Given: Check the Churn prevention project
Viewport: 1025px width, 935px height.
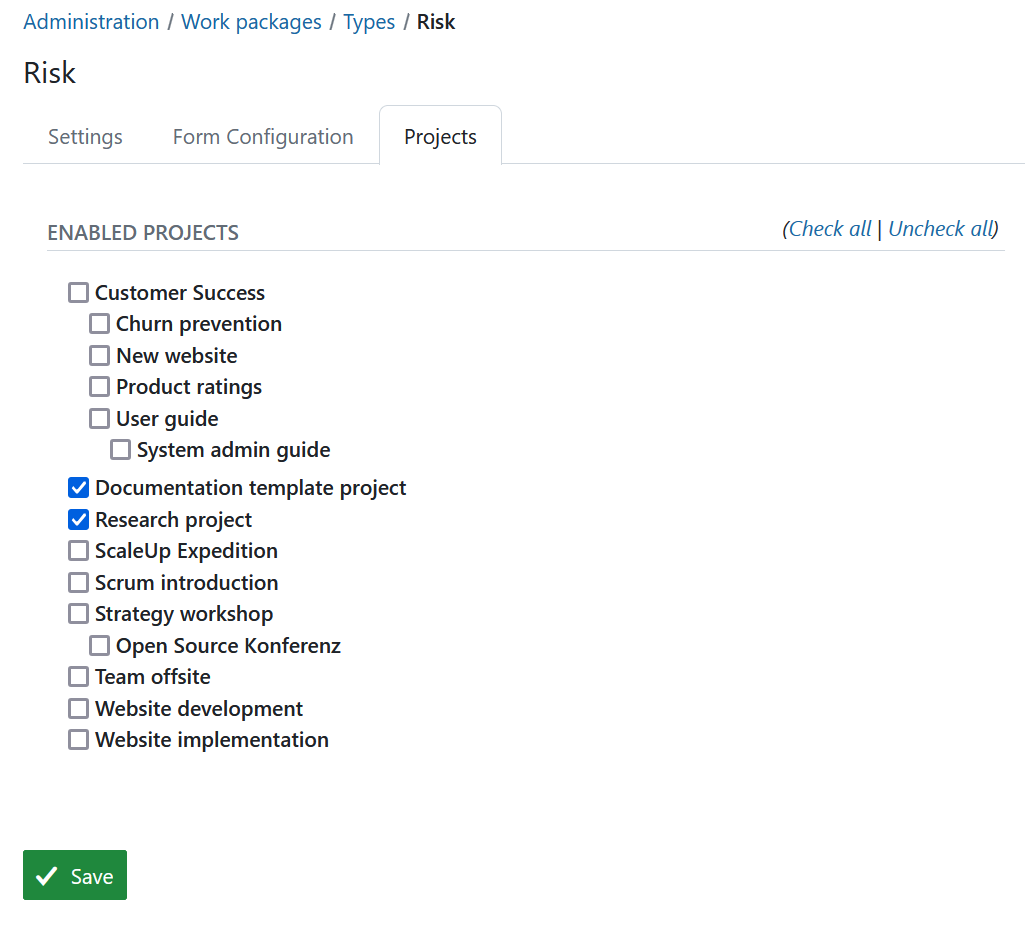Looking at the screenshot, I should [99, 323].
